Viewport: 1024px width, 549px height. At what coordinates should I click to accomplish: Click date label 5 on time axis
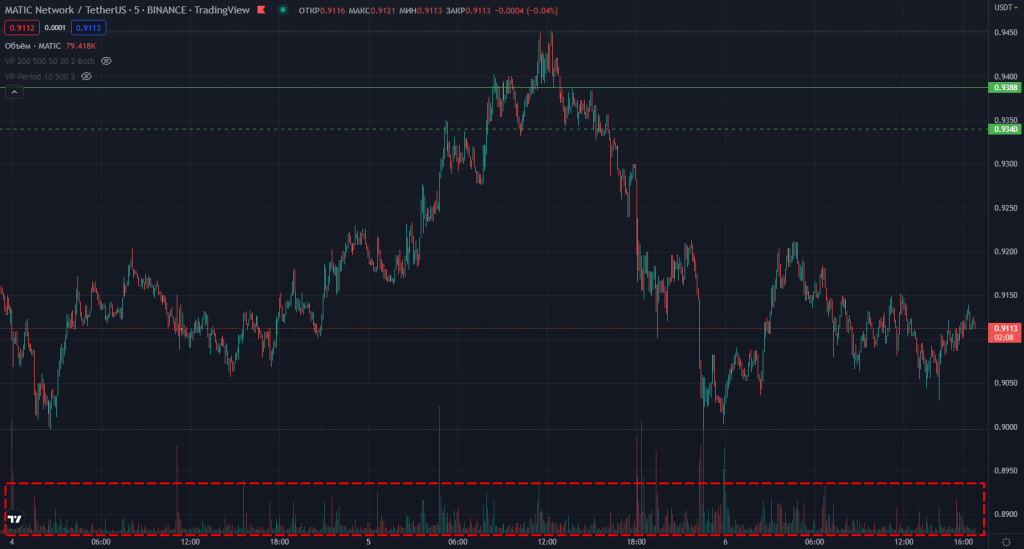[x=368, y=542]
